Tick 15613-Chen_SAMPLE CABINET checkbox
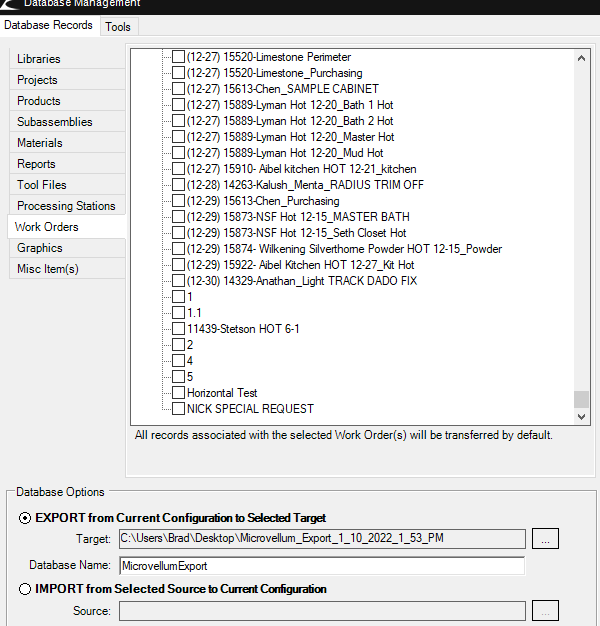This screenshot has width=600, height=626. (x=178, y=89)
